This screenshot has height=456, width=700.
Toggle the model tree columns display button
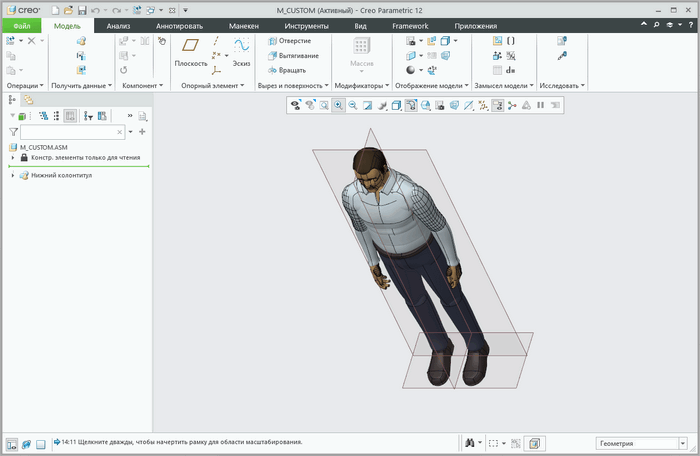click(x=70, y=116)
